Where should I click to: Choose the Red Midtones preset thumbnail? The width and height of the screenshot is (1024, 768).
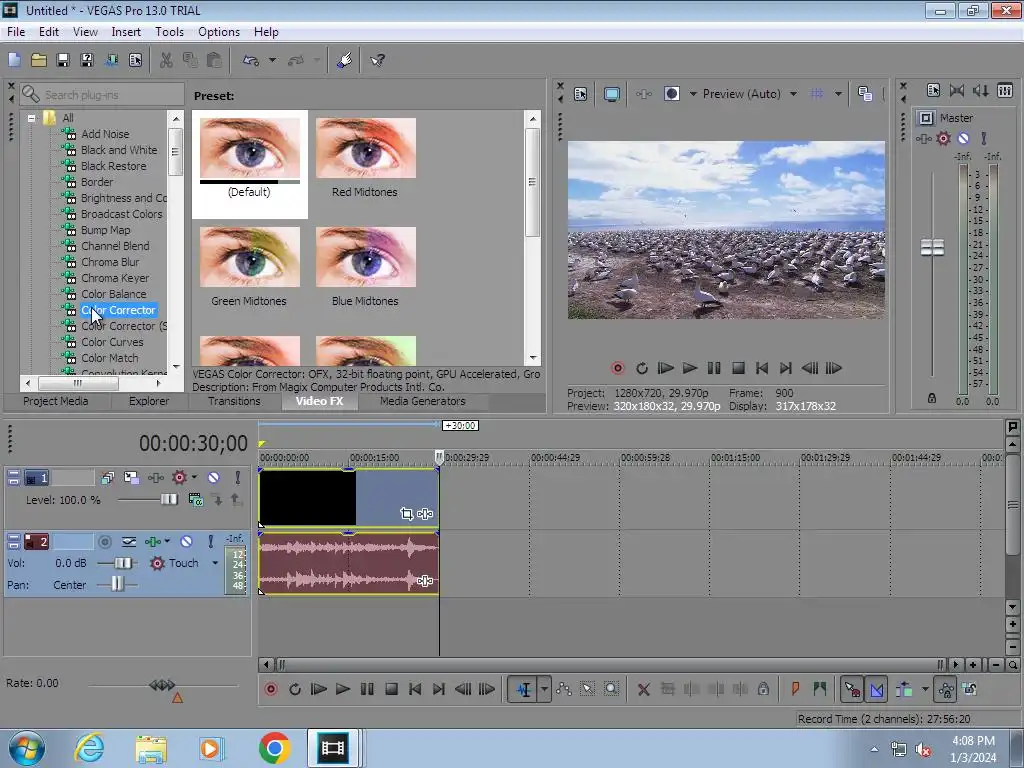[x=365, y=148]
